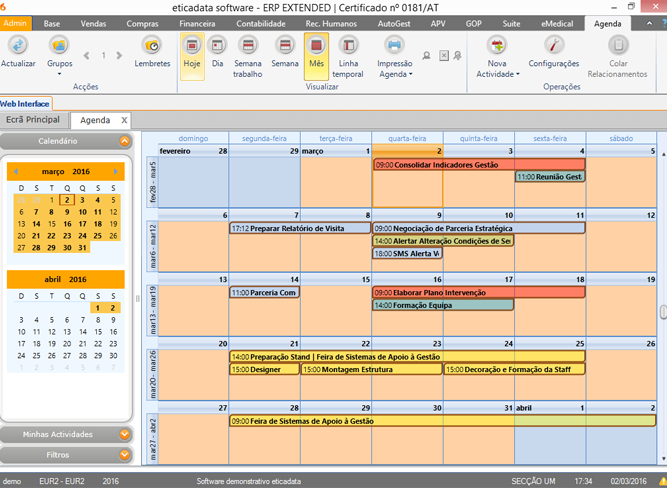Open Configurações in the Operações group
Viewport: 667px width, 488px height.
[553, 45]
